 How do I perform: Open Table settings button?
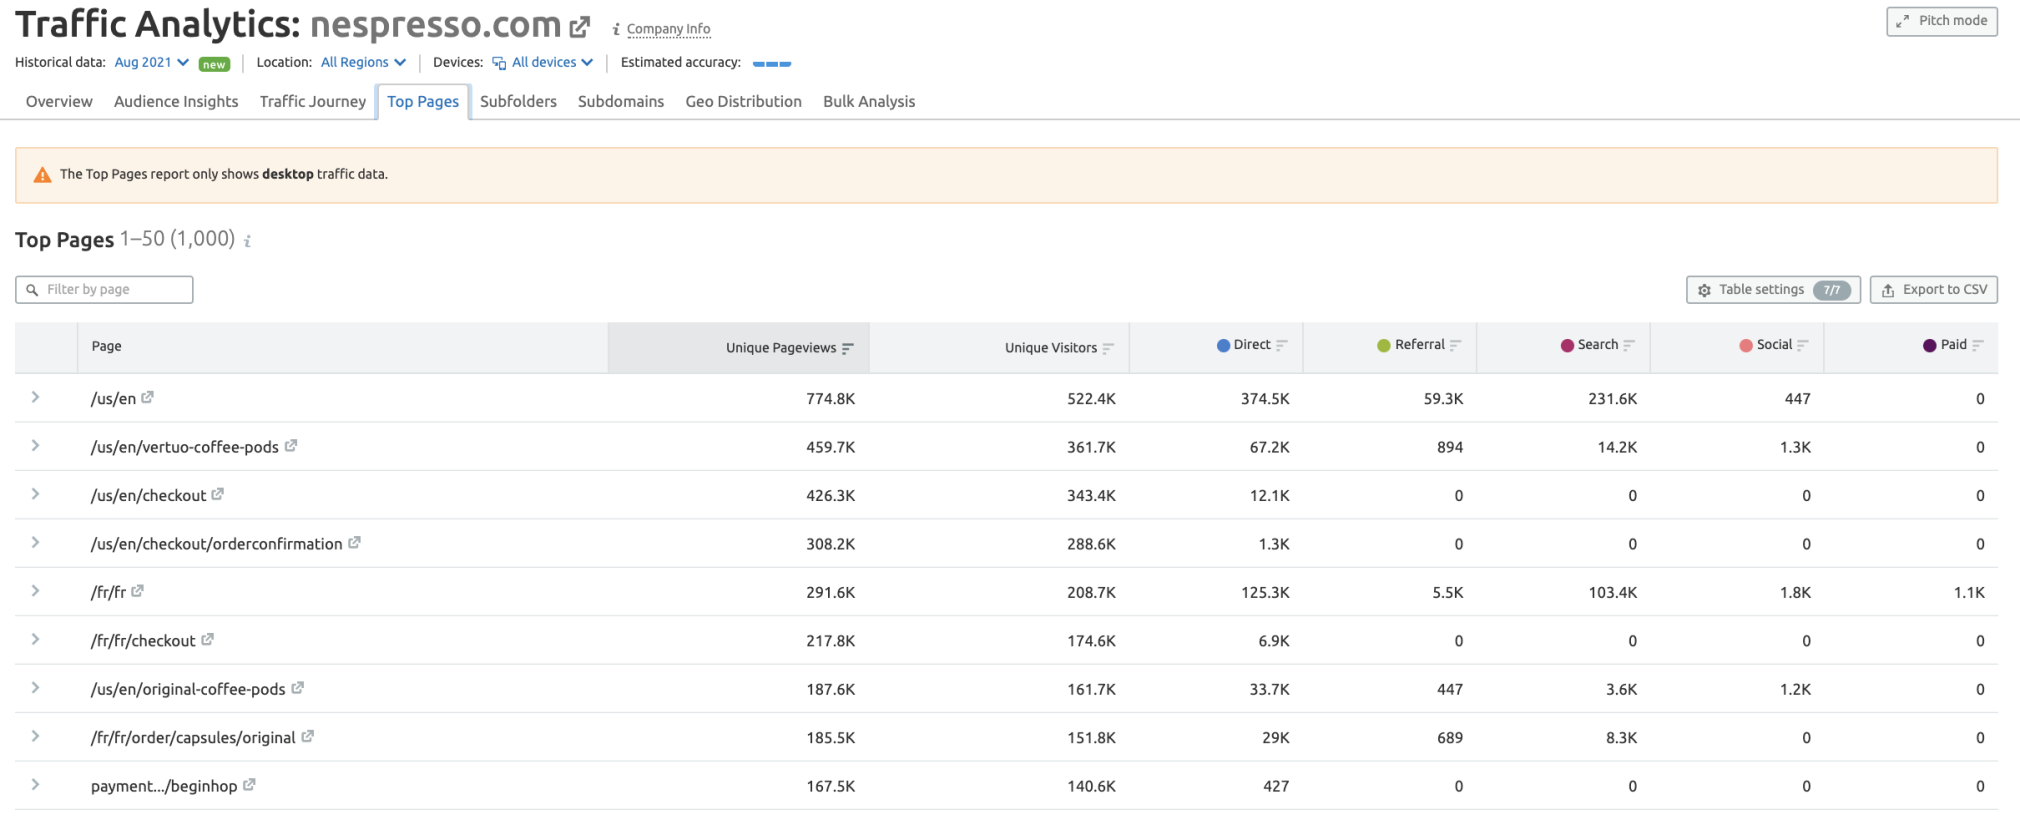tap(1773, 290)
